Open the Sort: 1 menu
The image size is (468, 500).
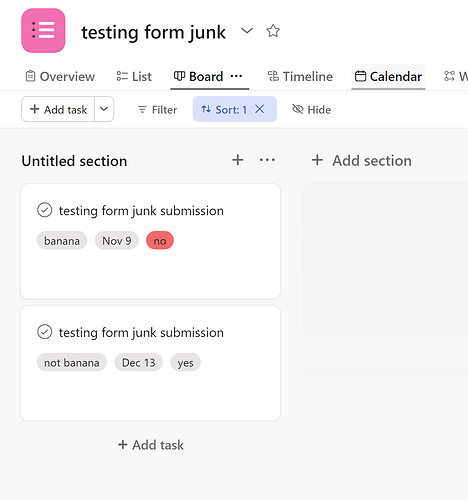[224, 109]
